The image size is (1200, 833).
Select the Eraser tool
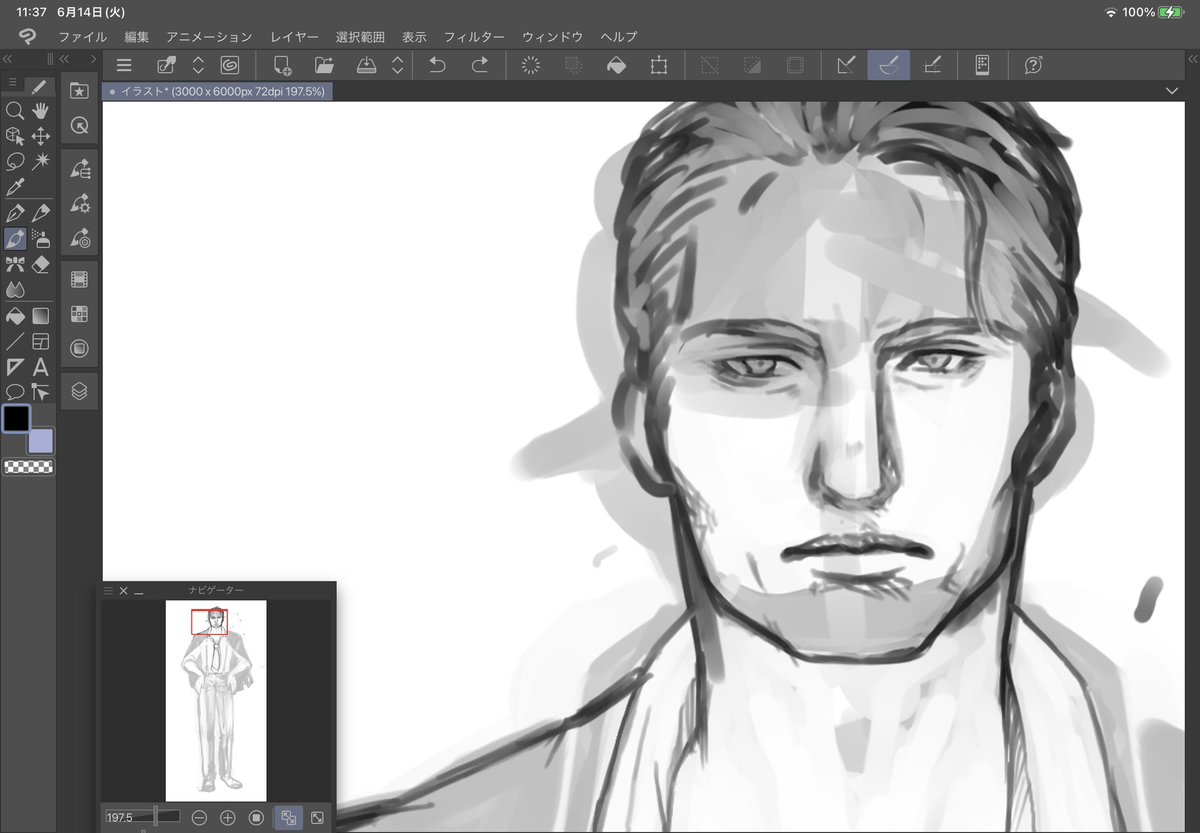point(41,264)
